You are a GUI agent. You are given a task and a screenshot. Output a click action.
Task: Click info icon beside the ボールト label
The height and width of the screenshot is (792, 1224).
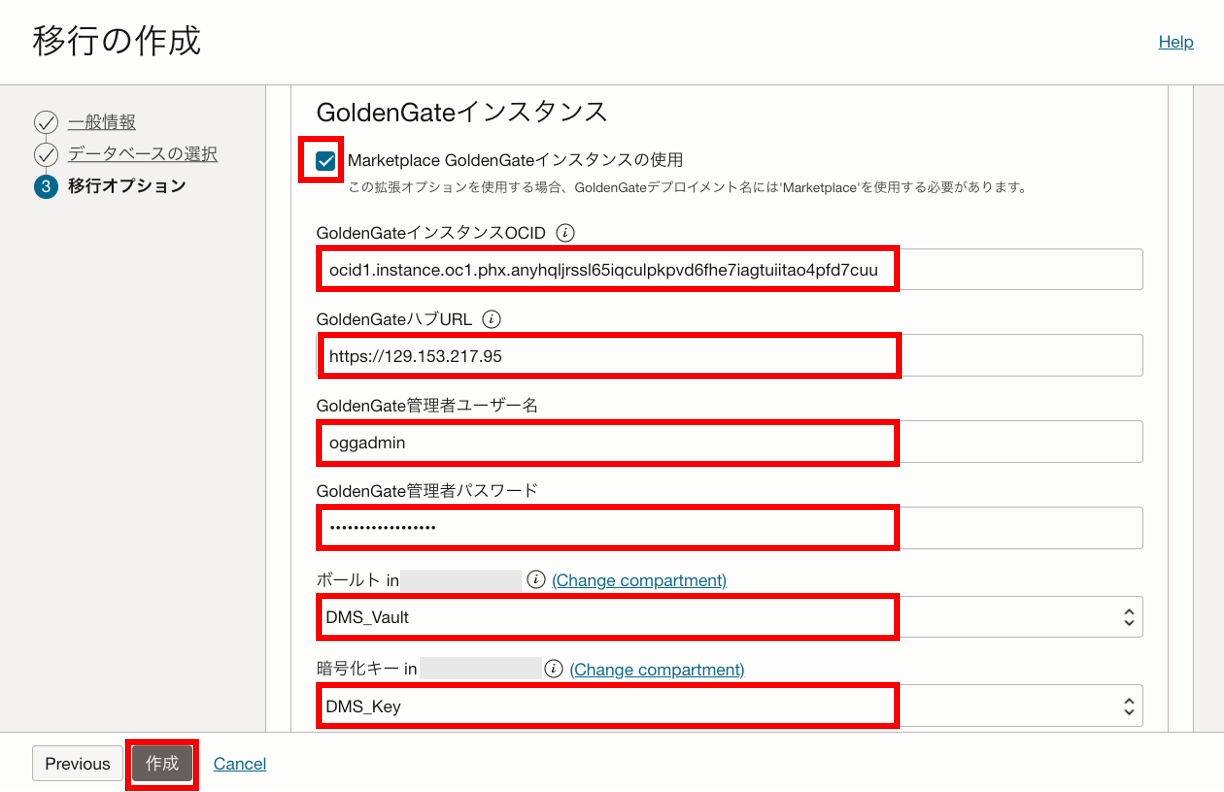[536, 580]
